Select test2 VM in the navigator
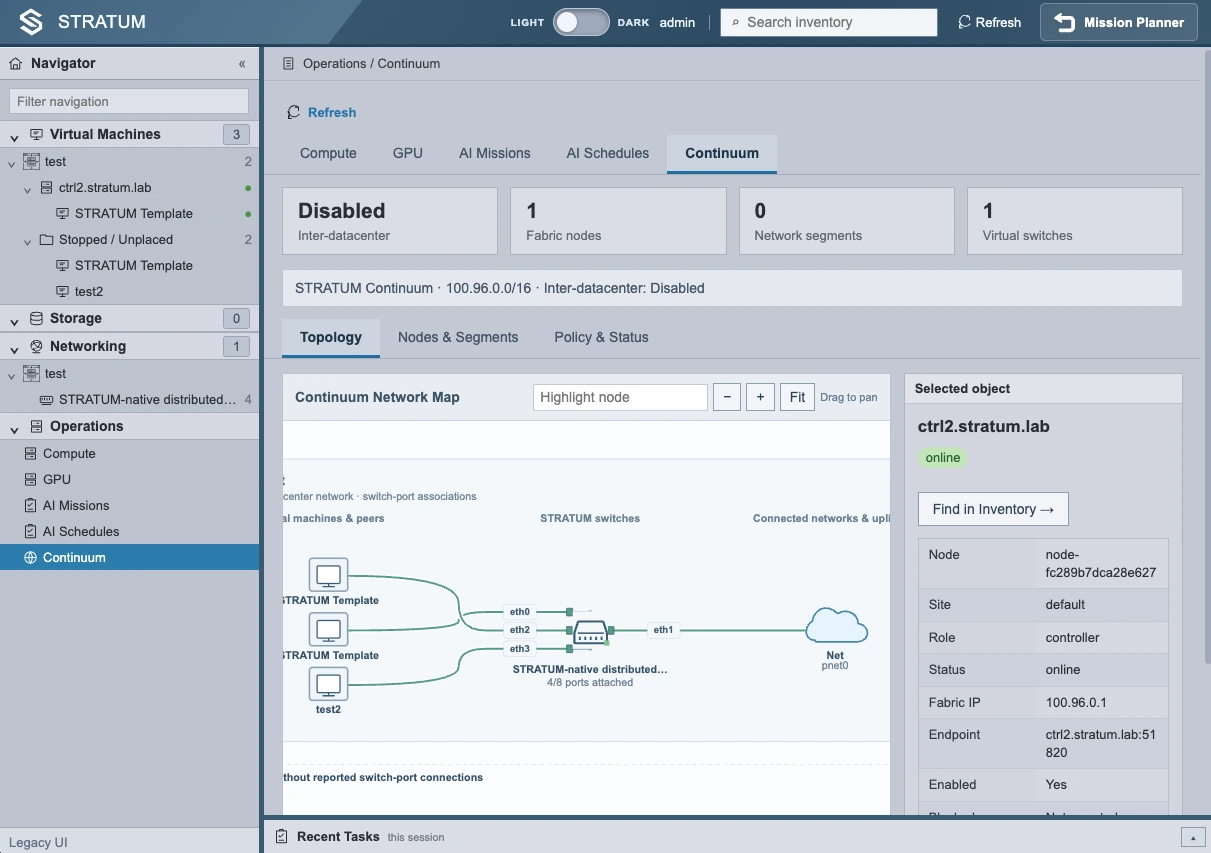1211x853 pixels. pos(89,291)
